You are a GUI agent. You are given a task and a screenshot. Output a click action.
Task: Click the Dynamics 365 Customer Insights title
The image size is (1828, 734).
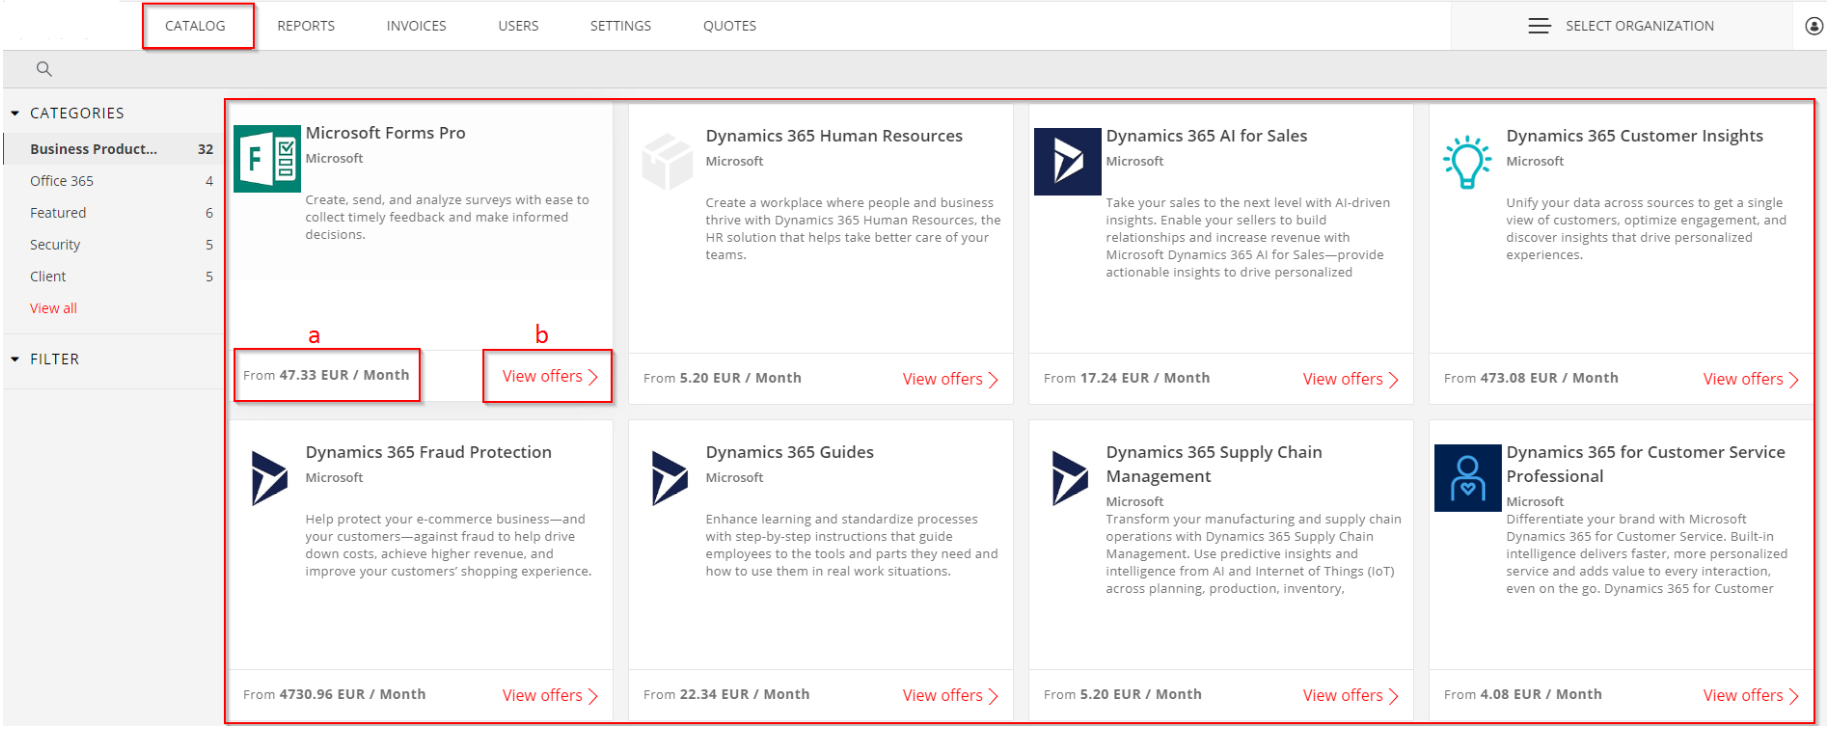pos(1634,136)
